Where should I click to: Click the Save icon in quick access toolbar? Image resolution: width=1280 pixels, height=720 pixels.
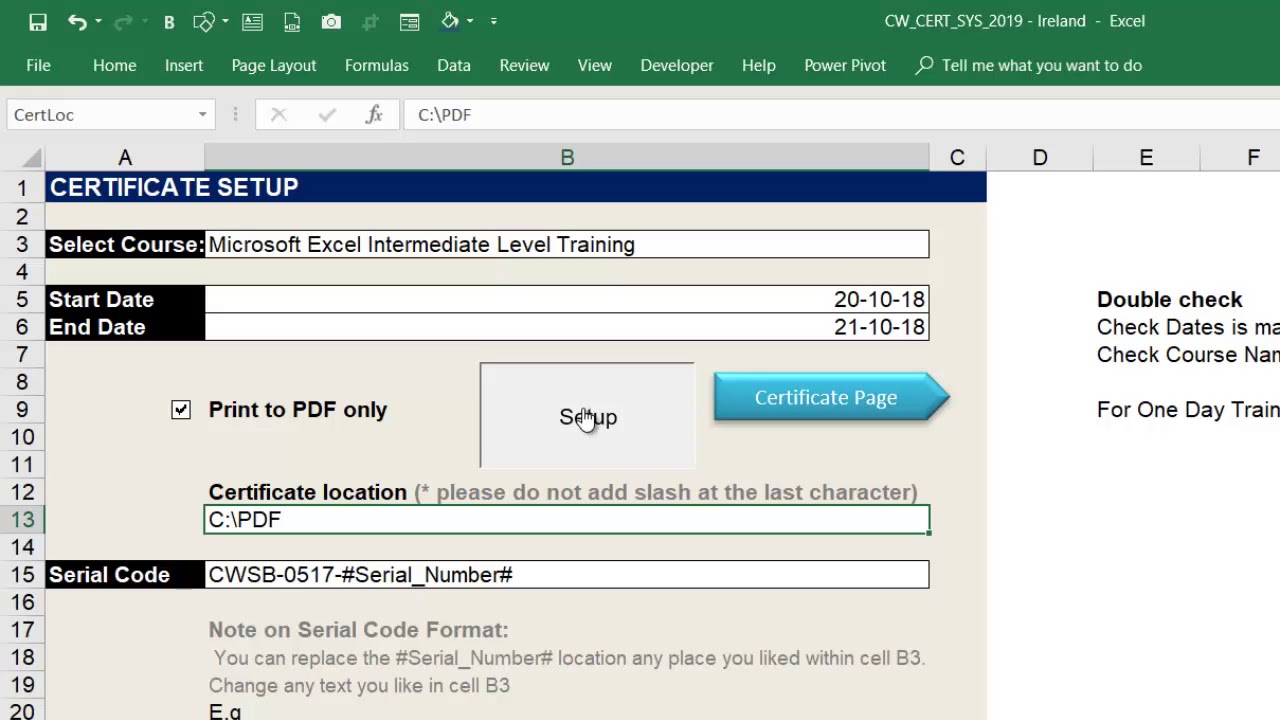38,21
